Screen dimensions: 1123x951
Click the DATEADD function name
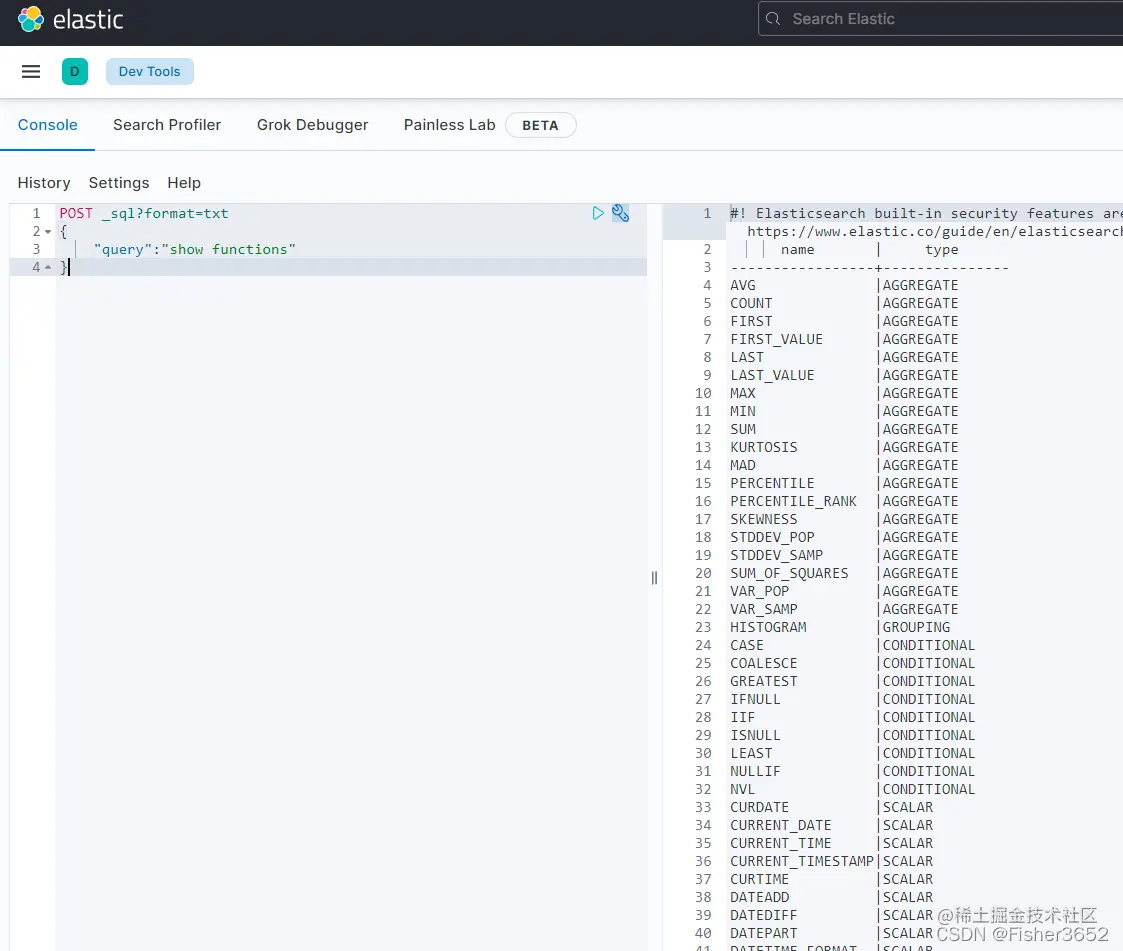tap(759, 897)
